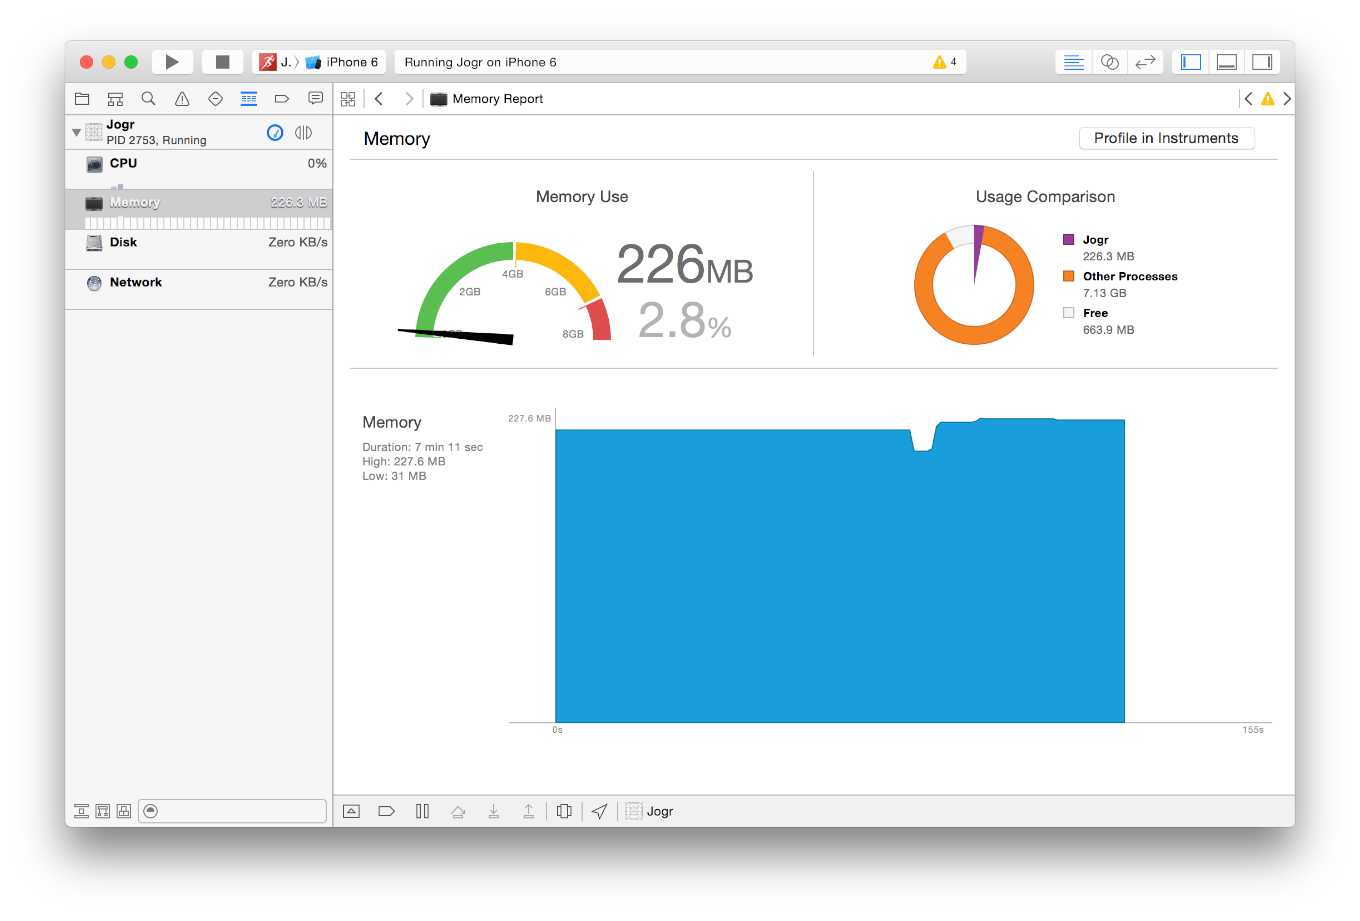This screenshot has height=921, width=1360.
Task: Jump to the previous issue
Action: 1248,99
